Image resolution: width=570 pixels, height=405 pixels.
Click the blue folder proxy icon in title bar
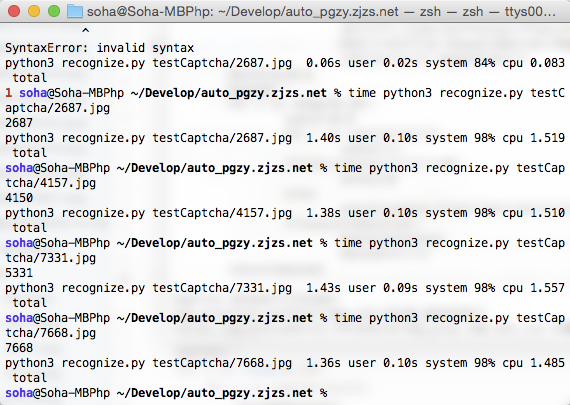click(x=75, y=11)
